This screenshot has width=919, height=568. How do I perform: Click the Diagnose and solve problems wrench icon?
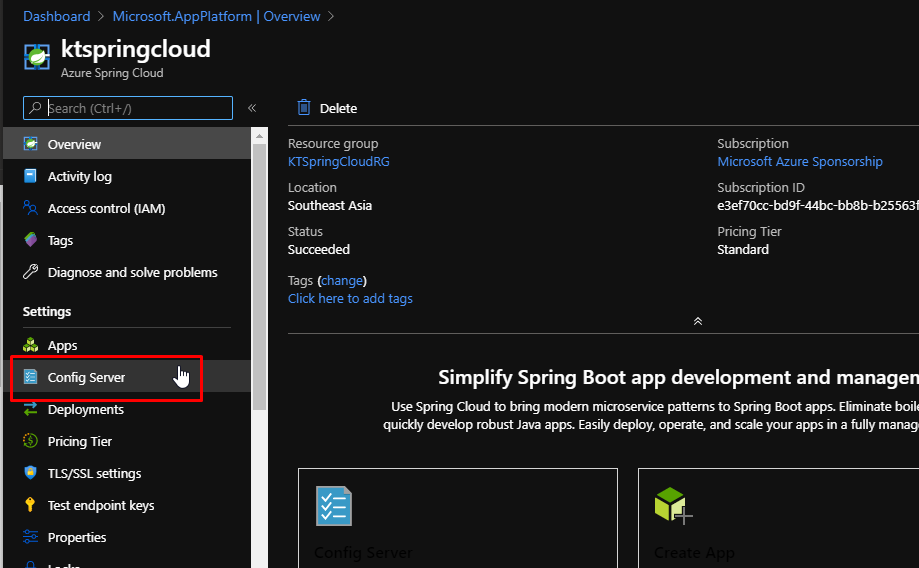pyautogui.click(x=31, y=273)
